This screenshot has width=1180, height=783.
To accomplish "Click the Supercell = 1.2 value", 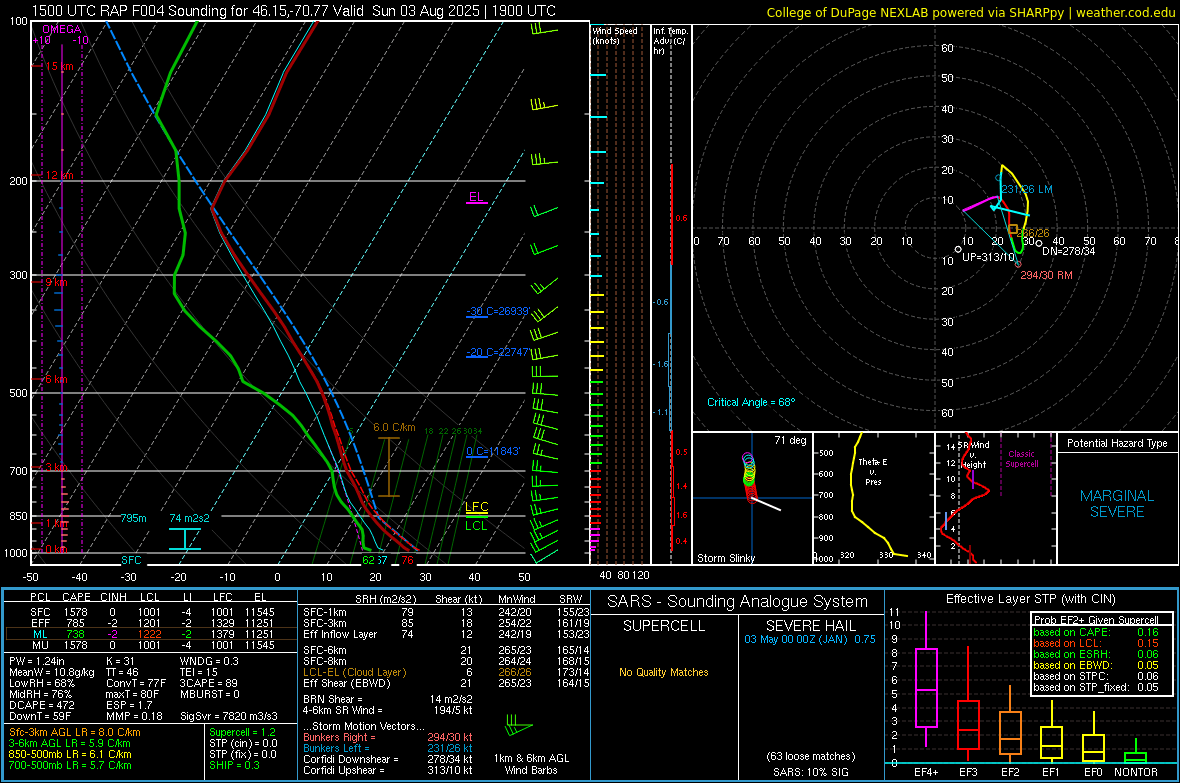I will [x=242, y=732].
